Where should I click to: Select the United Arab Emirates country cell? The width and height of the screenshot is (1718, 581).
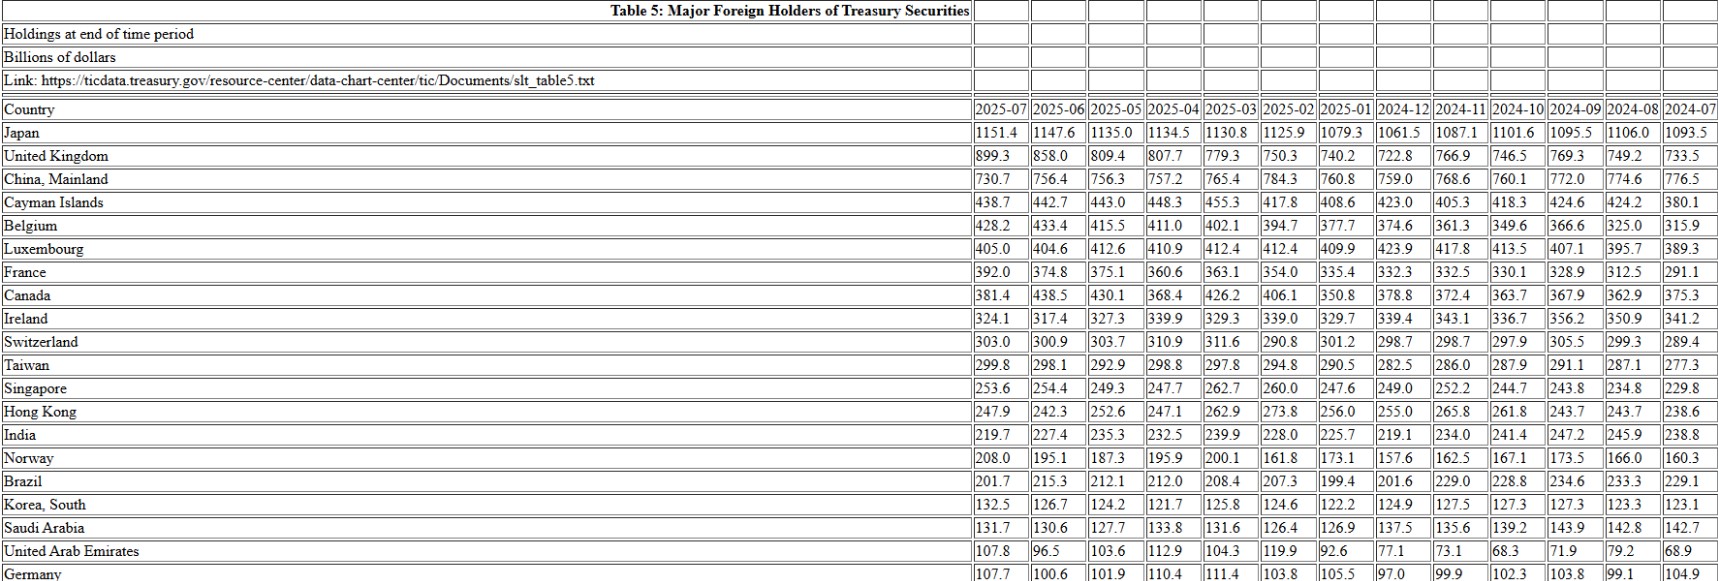coord(72,551)
